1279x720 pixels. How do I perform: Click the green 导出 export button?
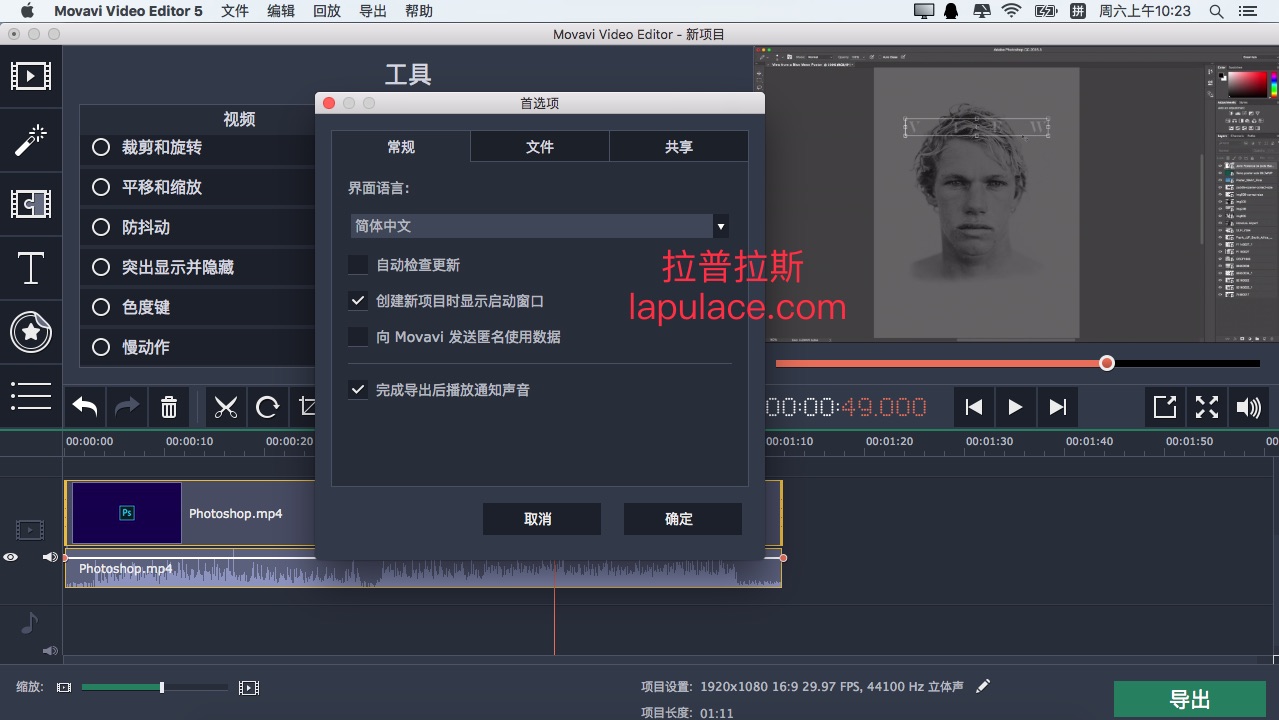(x=1189, y=699)
